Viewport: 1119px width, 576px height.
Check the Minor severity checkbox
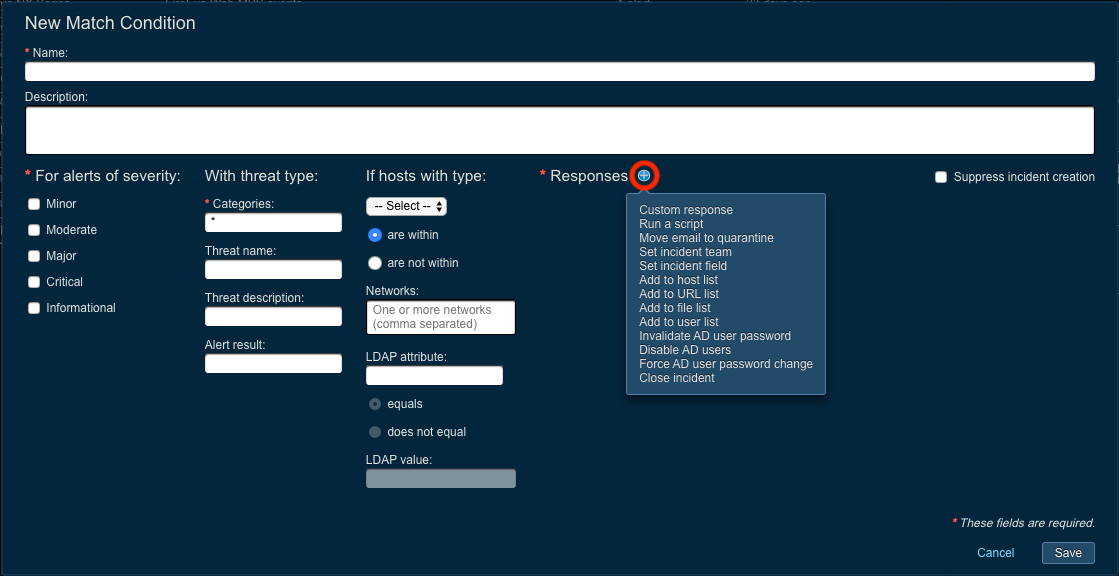[34, 204]
